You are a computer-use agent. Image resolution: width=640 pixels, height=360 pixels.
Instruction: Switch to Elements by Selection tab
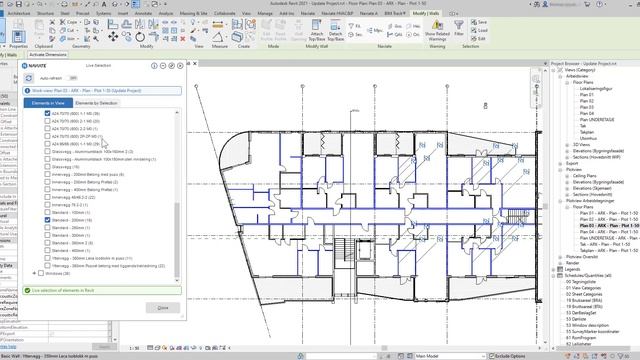[x=96, y=103]
